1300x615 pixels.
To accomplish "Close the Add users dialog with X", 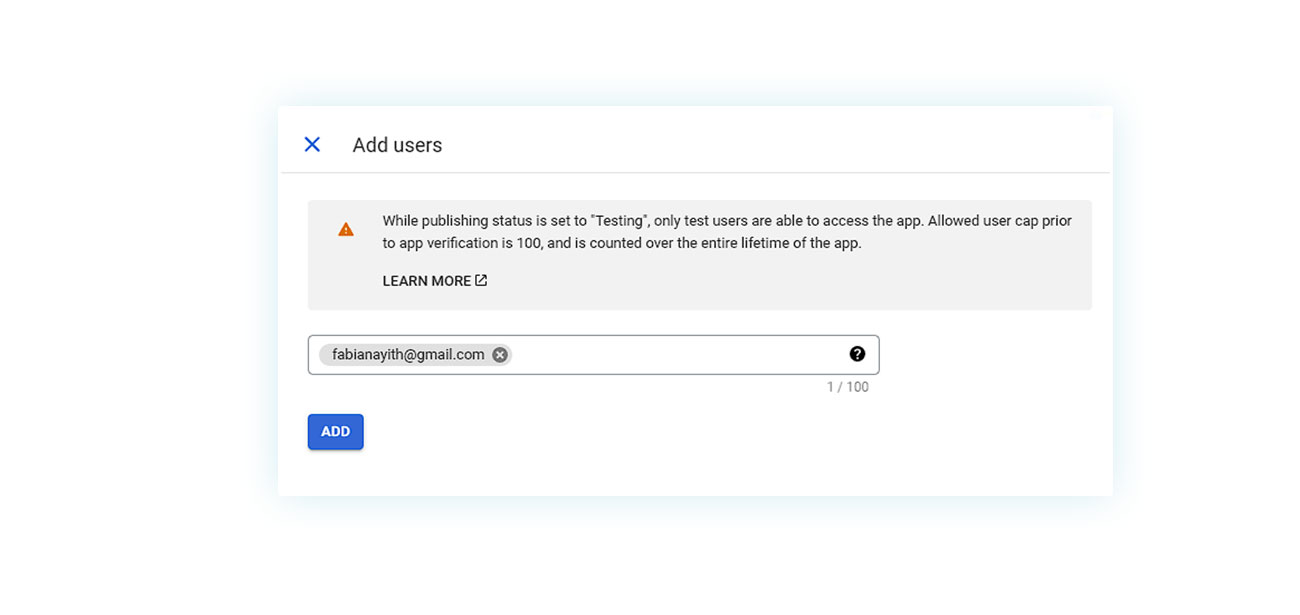I will coord(312,145).
